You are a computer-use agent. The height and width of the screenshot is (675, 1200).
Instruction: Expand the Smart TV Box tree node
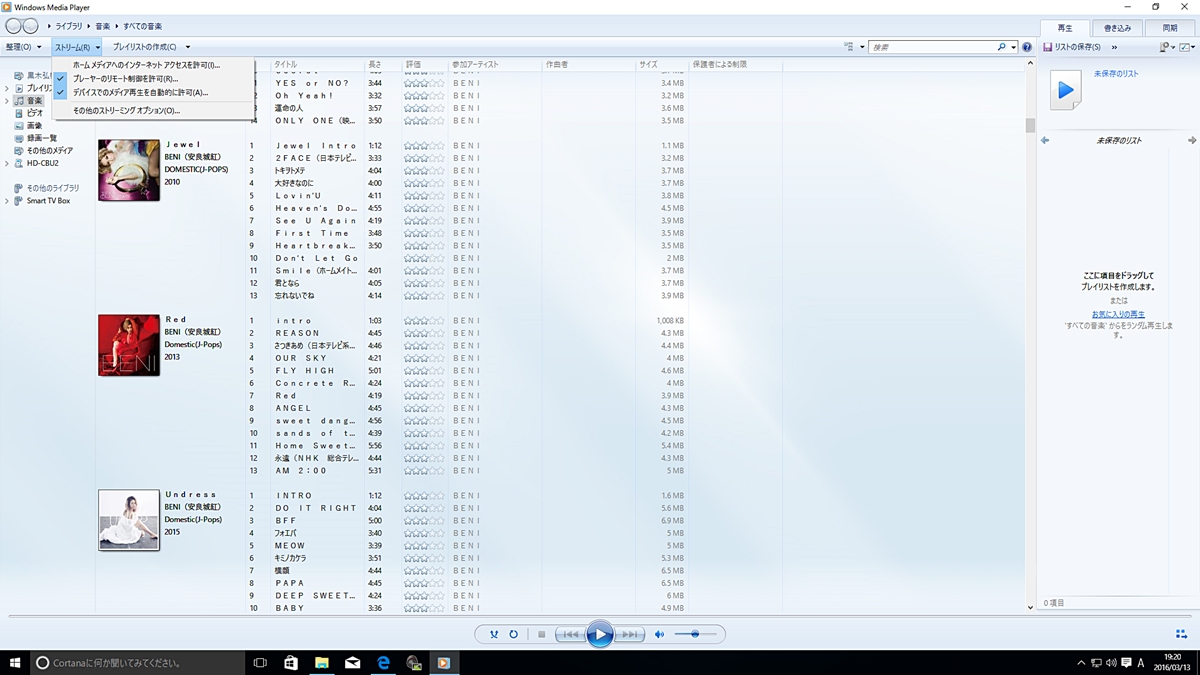coord(6,201)
